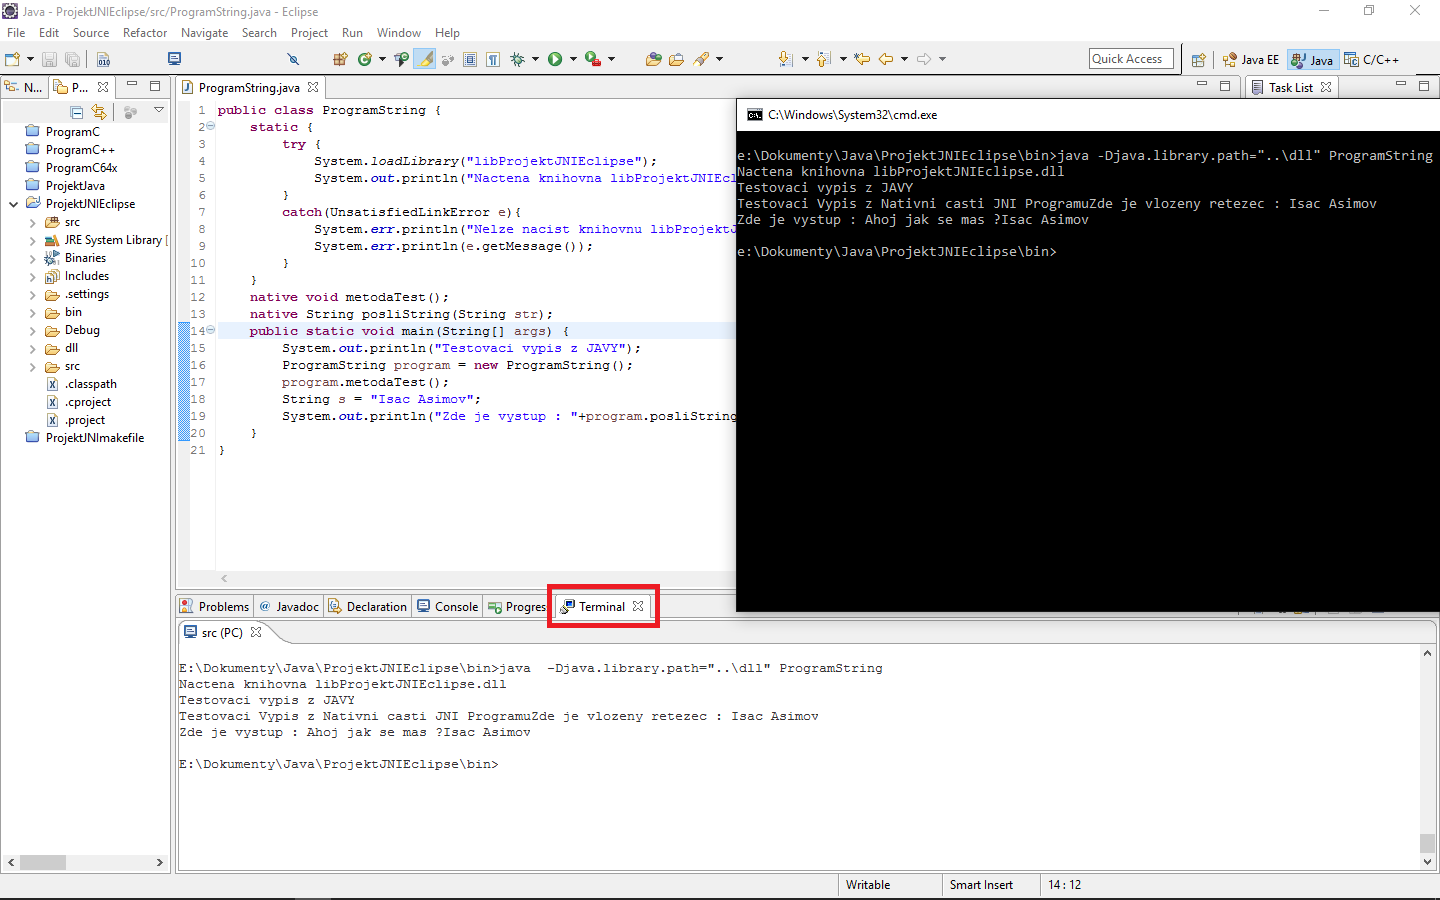Open the Debug tool in the toolbar
Image resolution: width=1440 pixels, height=900 pixels.
[517, 59]
